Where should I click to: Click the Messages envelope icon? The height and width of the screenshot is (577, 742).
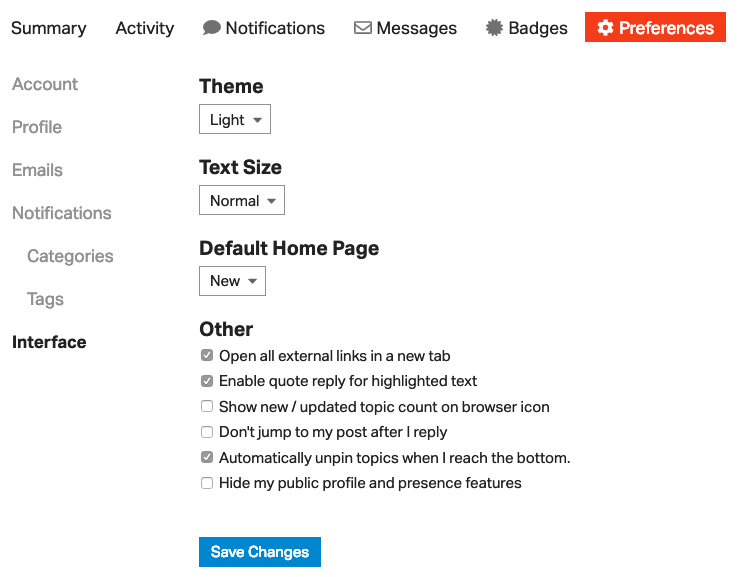pyautogui.click(x=363, y=27)
